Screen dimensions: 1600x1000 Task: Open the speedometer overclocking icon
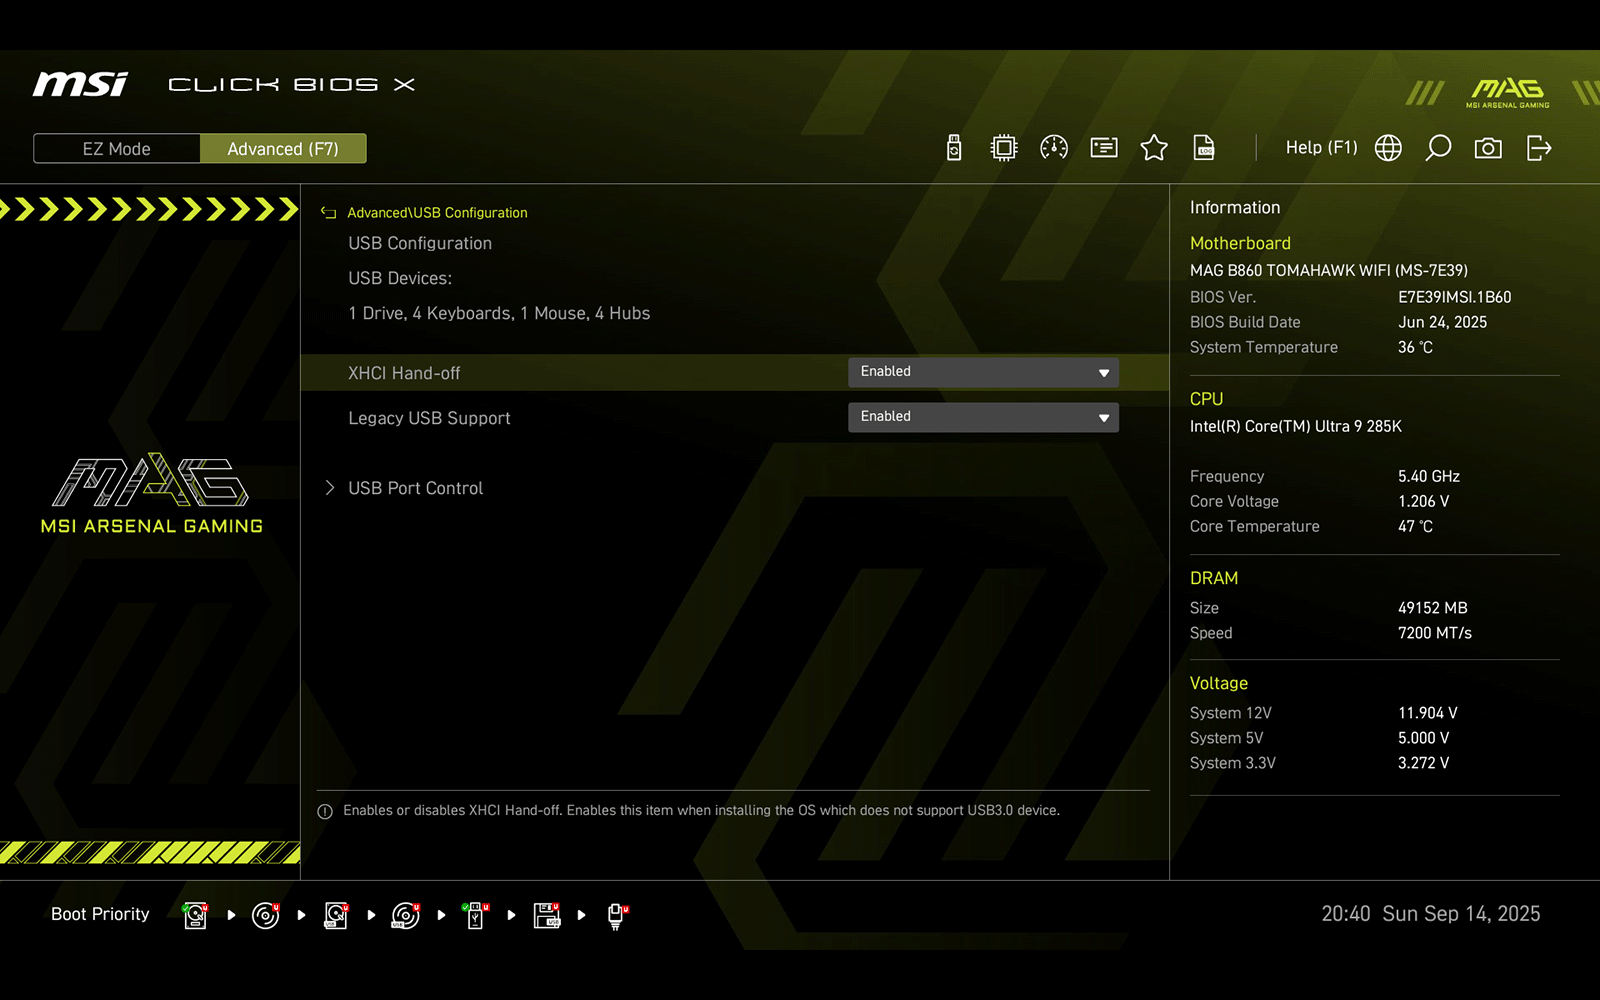(1054, 148)
